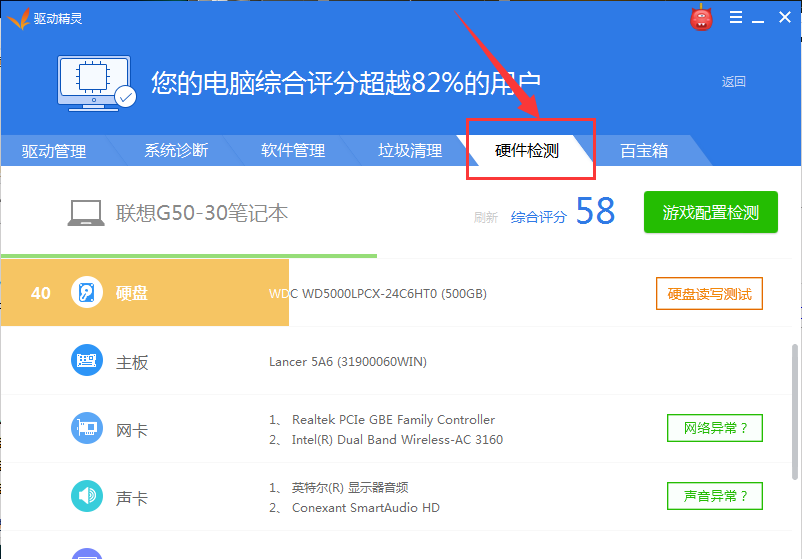Click the red monster mascot icon
Screen dimensions: 802x559
701,18
